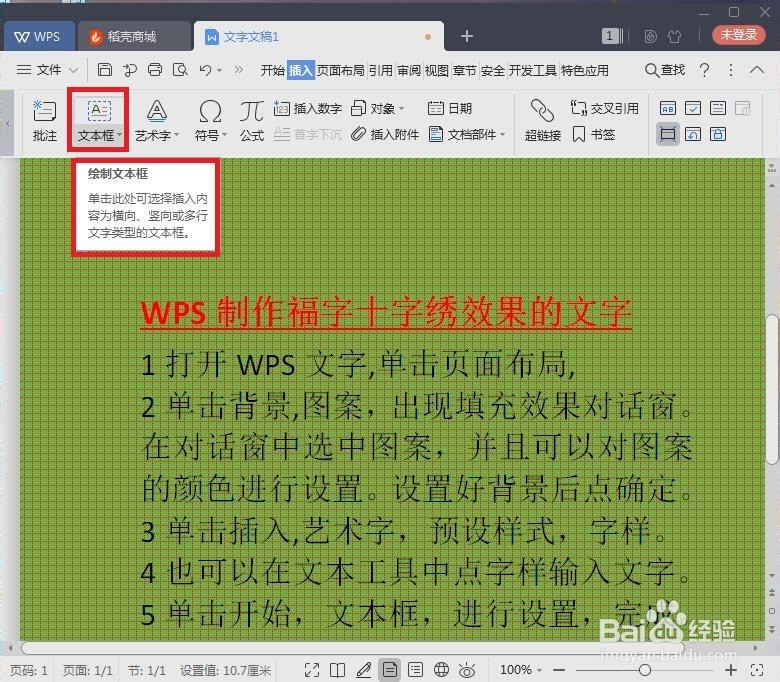Viewport: 780px width, 682px height.
Task: Click Insert Number (插入数字)
Action: pos(307,108)
